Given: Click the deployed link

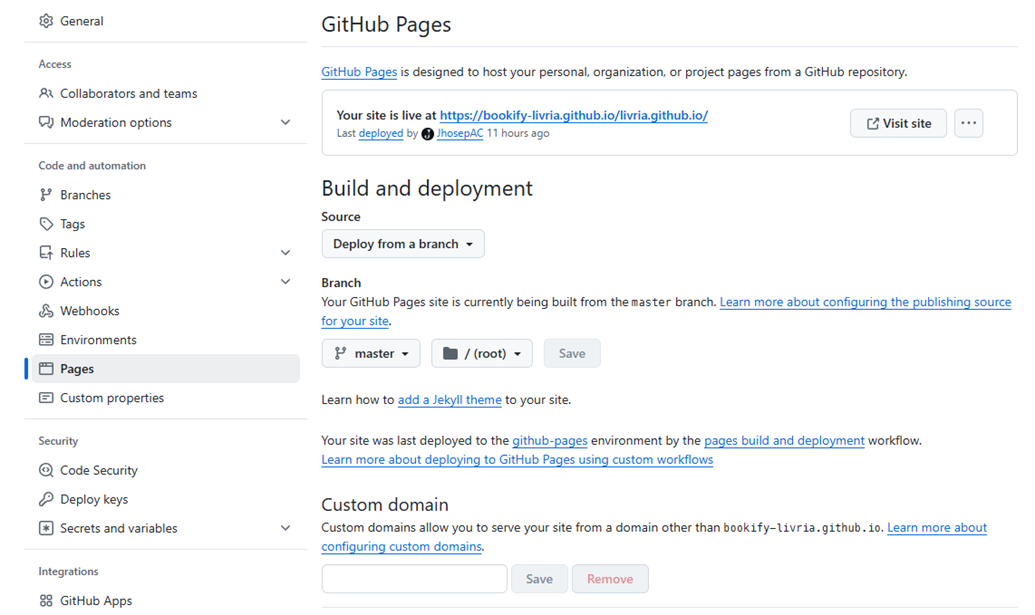Looking at the screenshot, I should tap(381, 133).
